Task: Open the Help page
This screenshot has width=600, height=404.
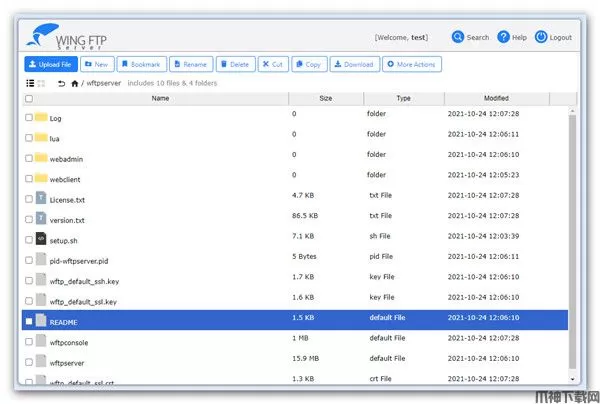Action: coord(504,37)
